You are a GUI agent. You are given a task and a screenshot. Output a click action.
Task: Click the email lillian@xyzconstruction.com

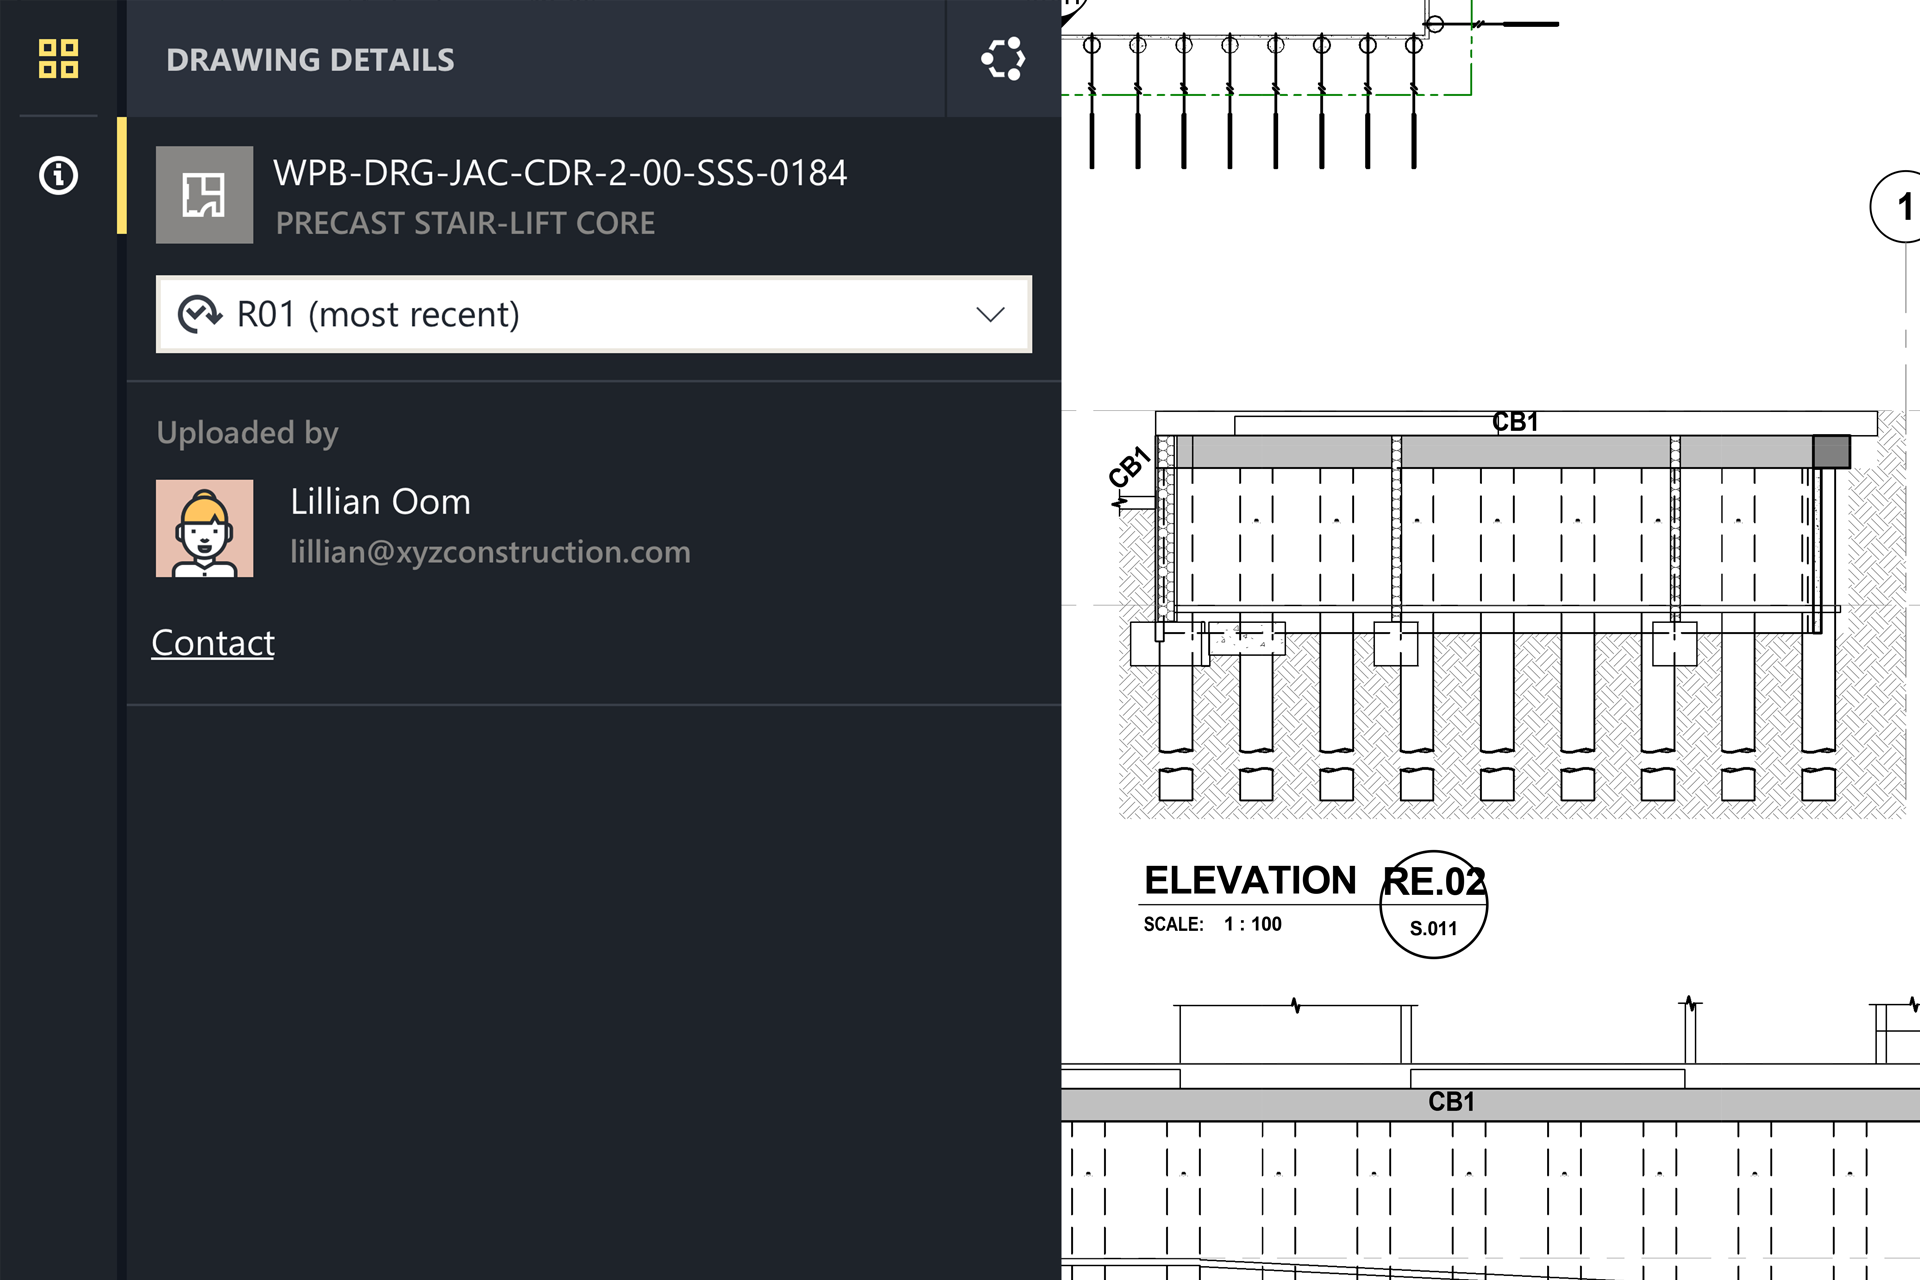[490, 551]
